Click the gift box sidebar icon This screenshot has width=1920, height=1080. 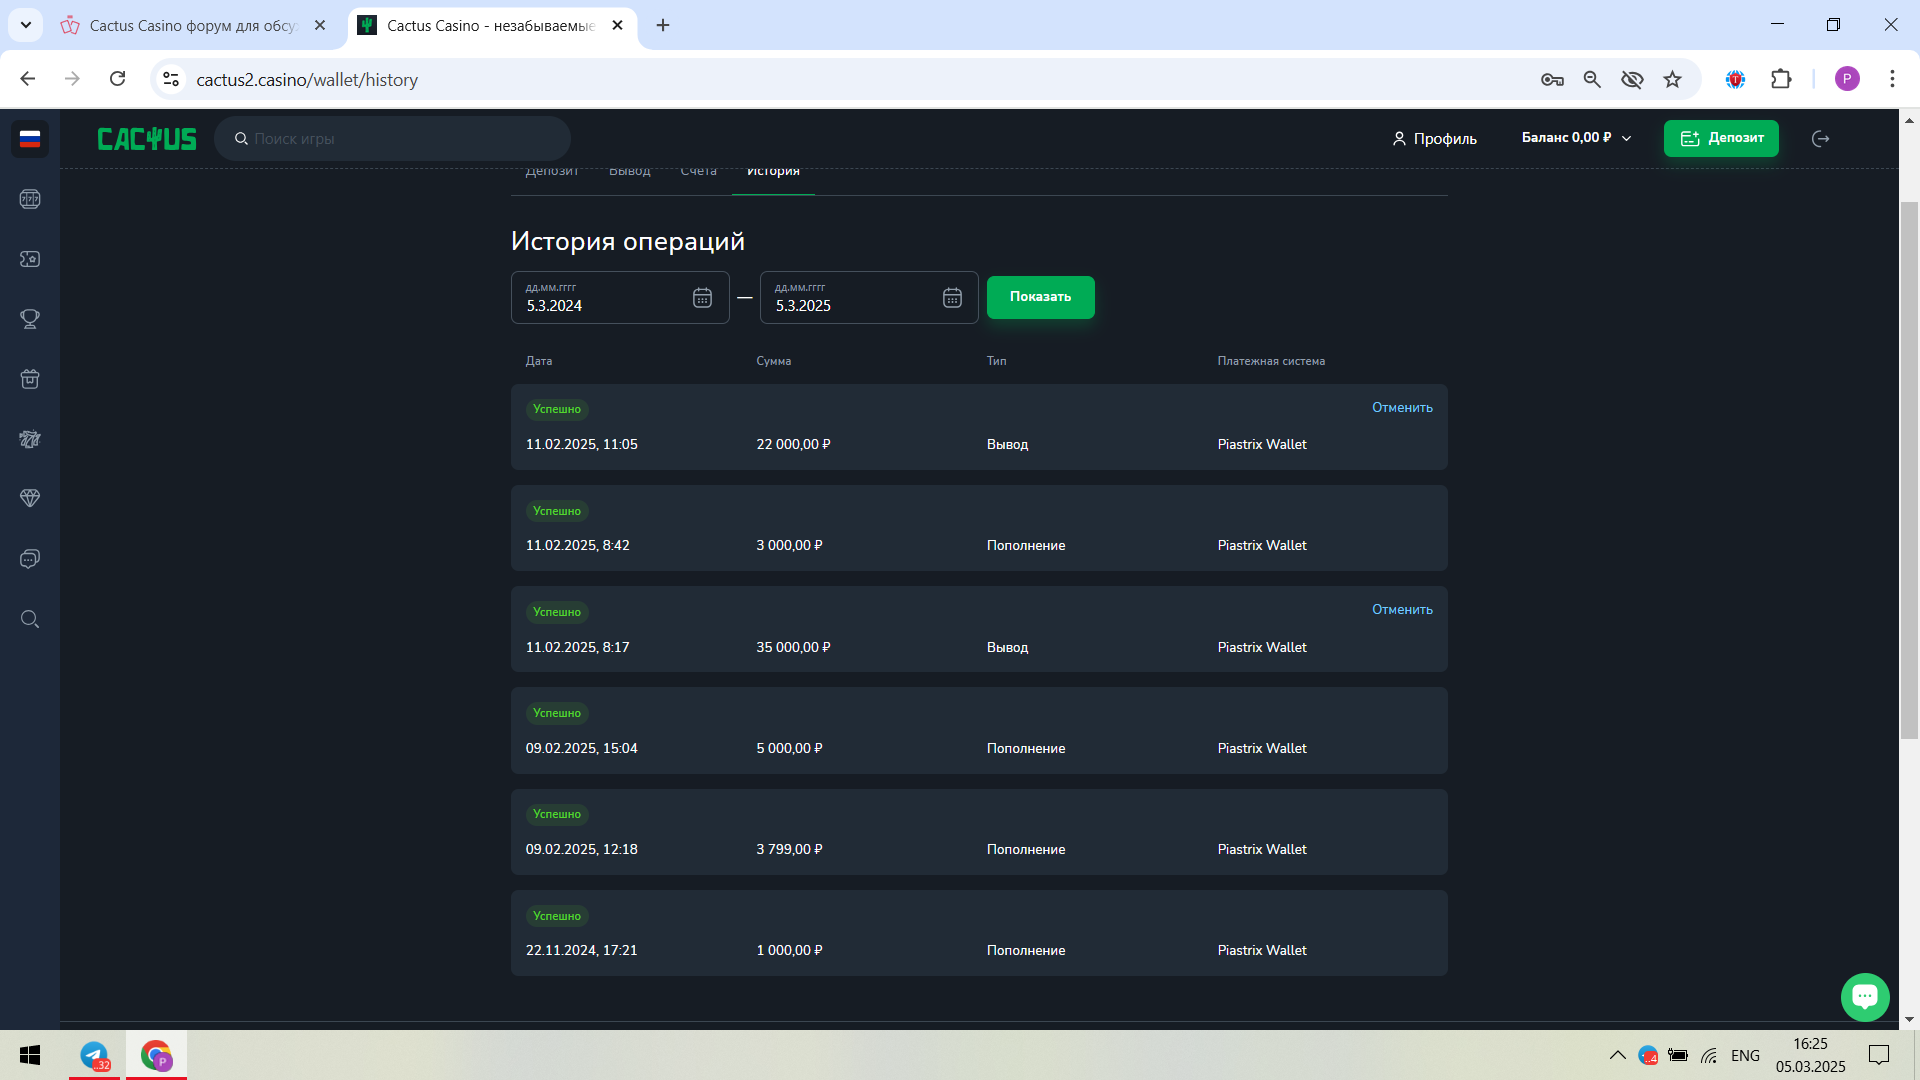click(x=30, y=379)
